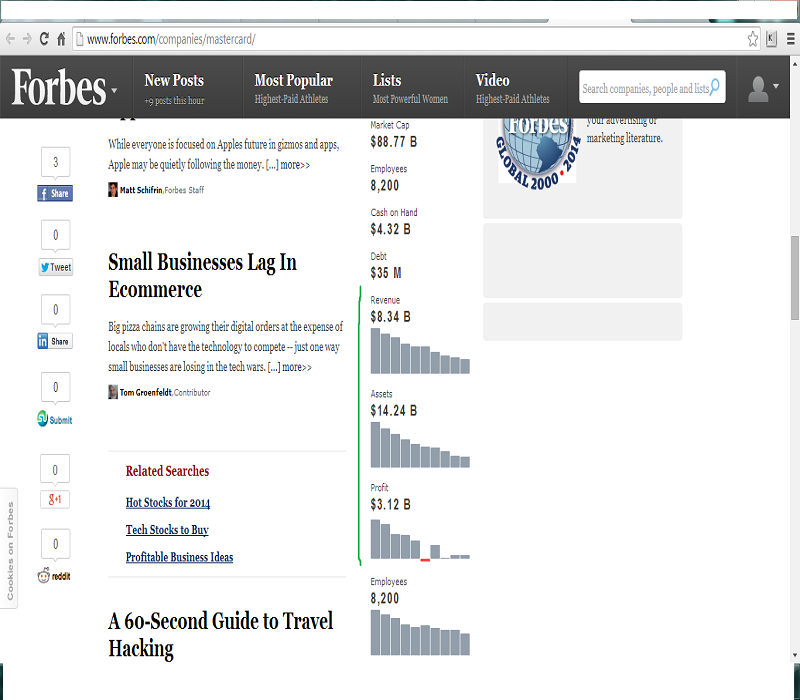The image size is (800, 700).
Task: Read 'Small Businesses Lag In Ecommerce' article
Action: point(202,276)
